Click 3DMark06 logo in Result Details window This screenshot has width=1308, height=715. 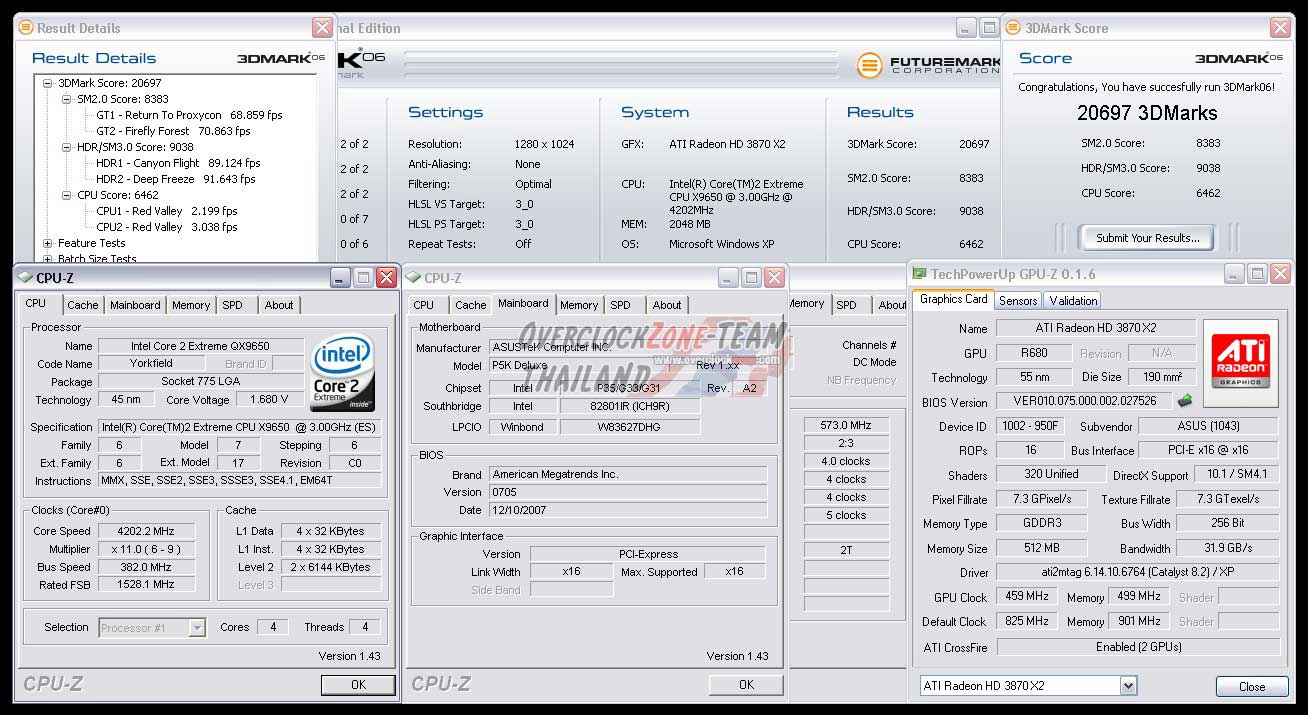point(281,58)
